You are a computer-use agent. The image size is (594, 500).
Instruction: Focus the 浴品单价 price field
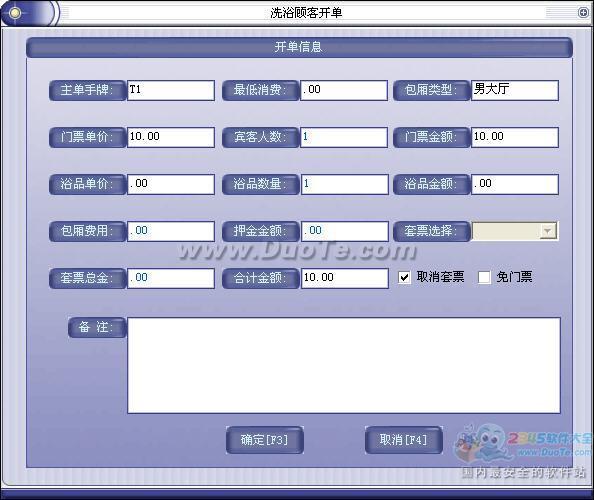click(171, 184)
